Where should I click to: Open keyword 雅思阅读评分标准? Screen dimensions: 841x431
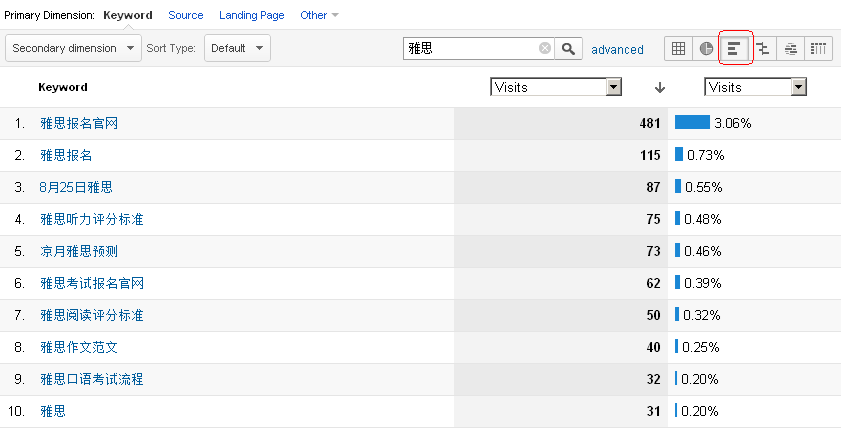point(92,315)
